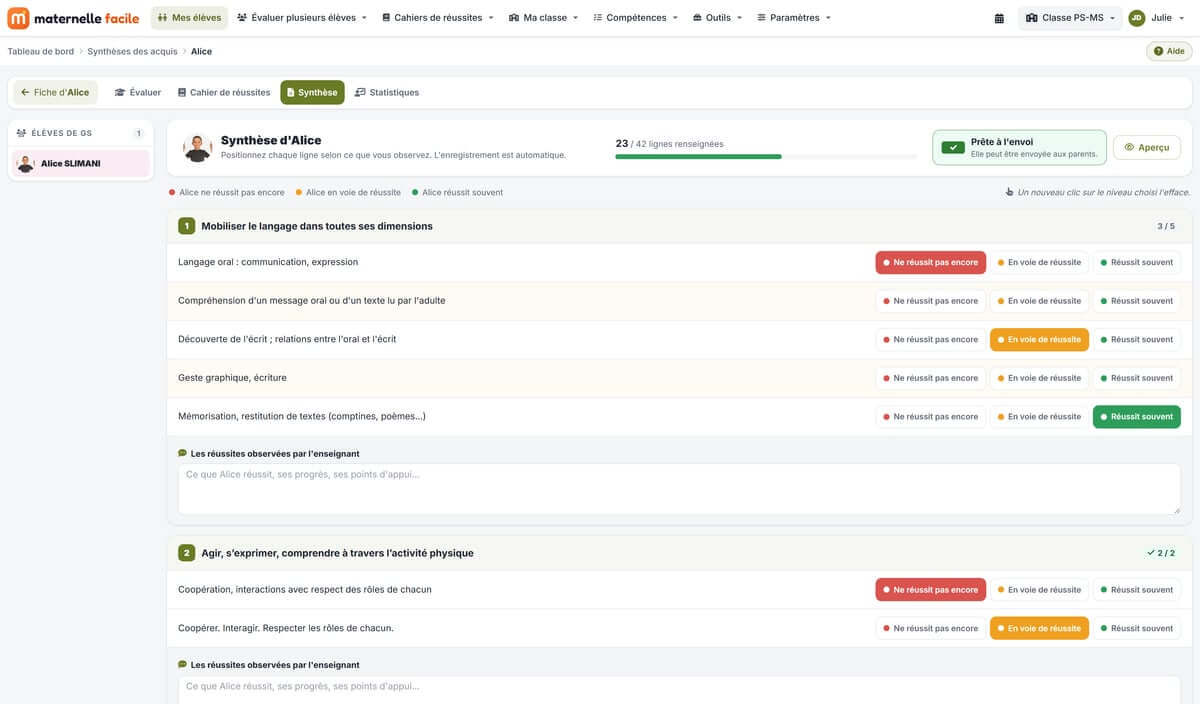1200x704 pixels.
Task: Open the Mes élèves menu
Action: (x=189, y=18)
